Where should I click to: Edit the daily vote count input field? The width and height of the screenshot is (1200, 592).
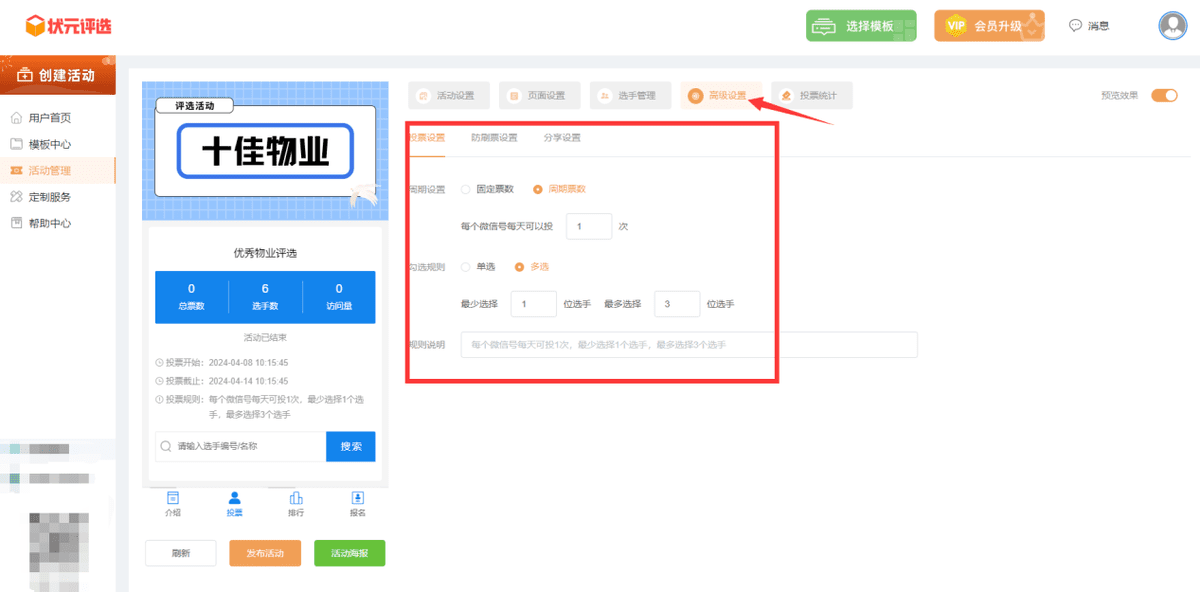coord(588,226)
